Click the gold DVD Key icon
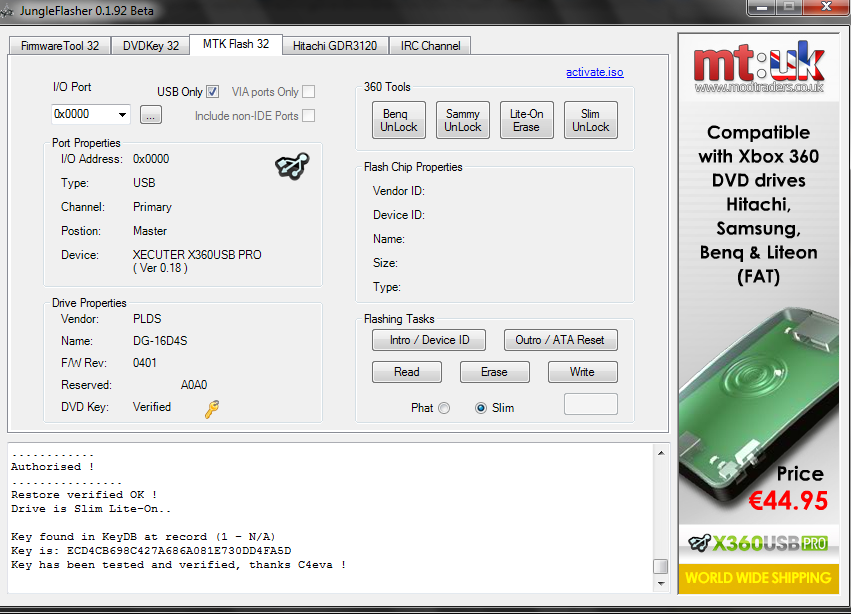This screenshot has height=614, width=851. 212,409
